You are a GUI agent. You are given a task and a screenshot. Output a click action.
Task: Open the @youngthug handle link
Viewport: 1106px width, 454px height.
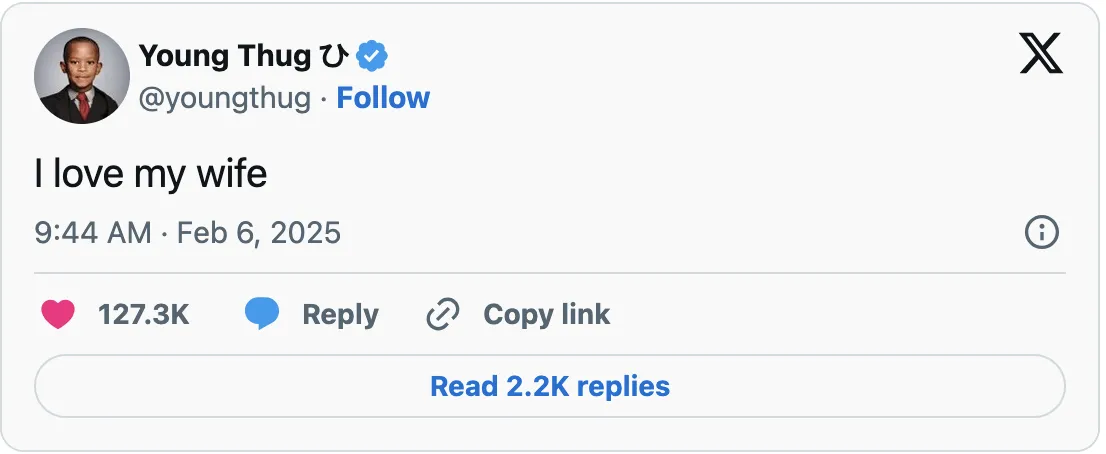224,98
